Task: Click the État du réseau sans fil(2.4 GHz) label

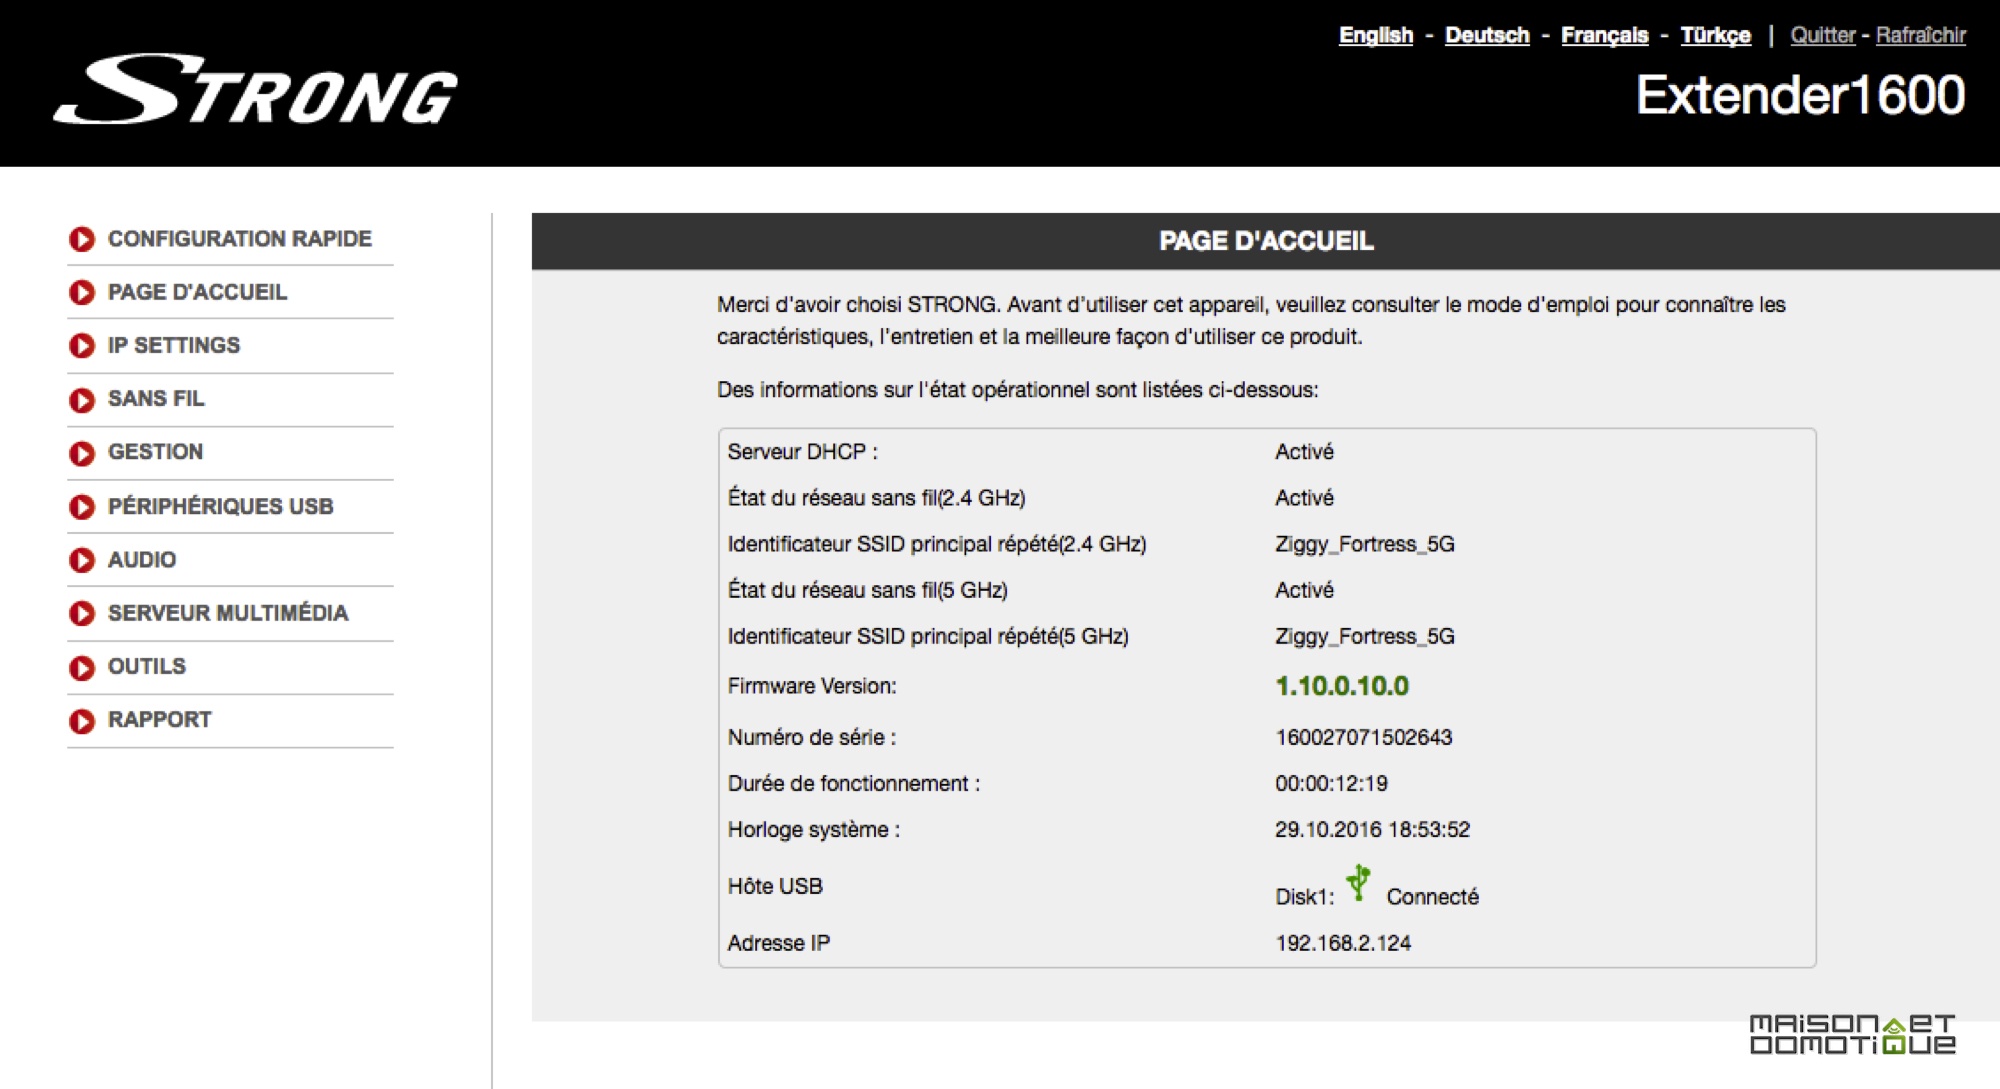Action: (x=876, y=498)
